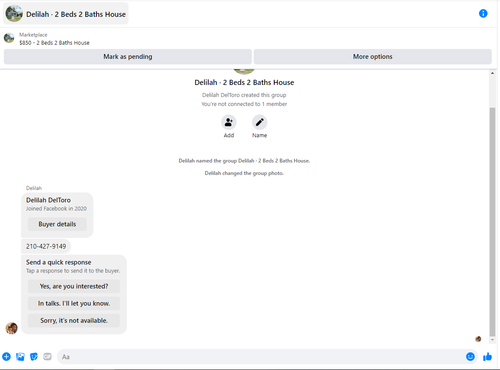
Task: Click 'Joined Facebook in 2020' text
Action: (56, 209)
